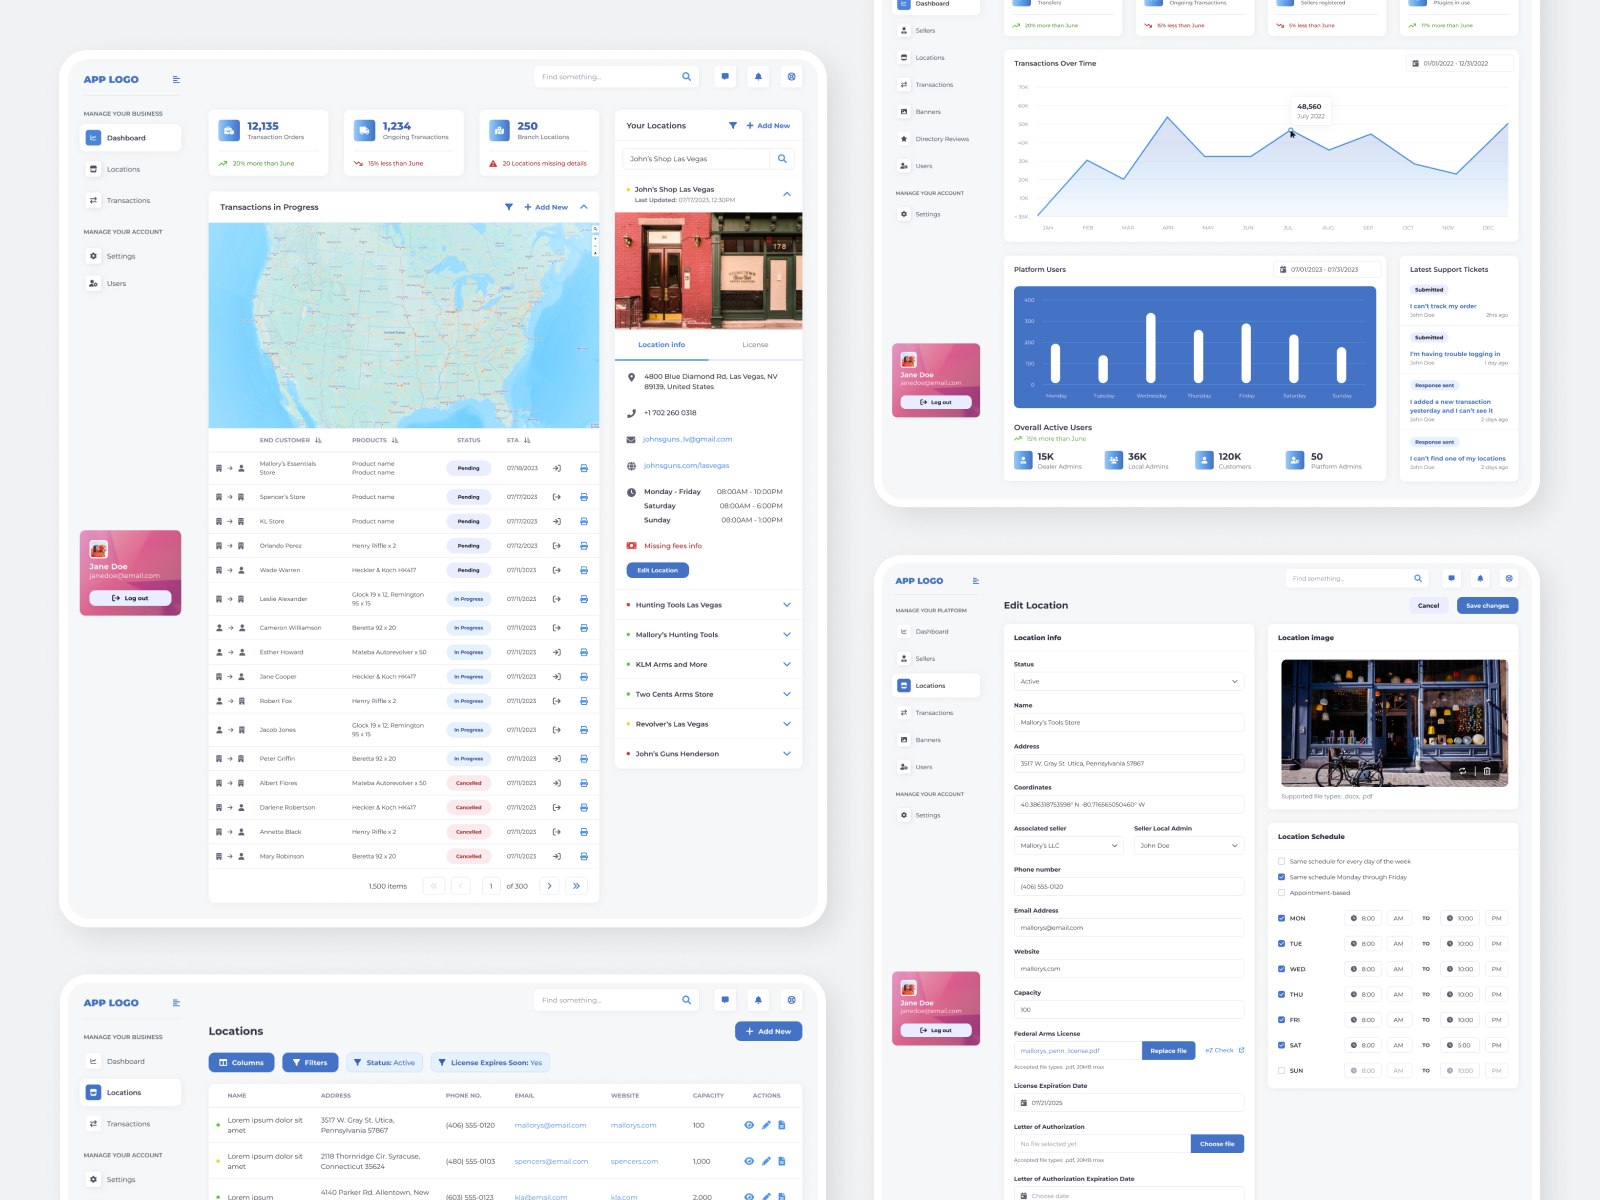The image size is (1600, 1200).
Task: Click filter icon next to Your Locations
Action: pyautogui.click(x=733, y=126)
